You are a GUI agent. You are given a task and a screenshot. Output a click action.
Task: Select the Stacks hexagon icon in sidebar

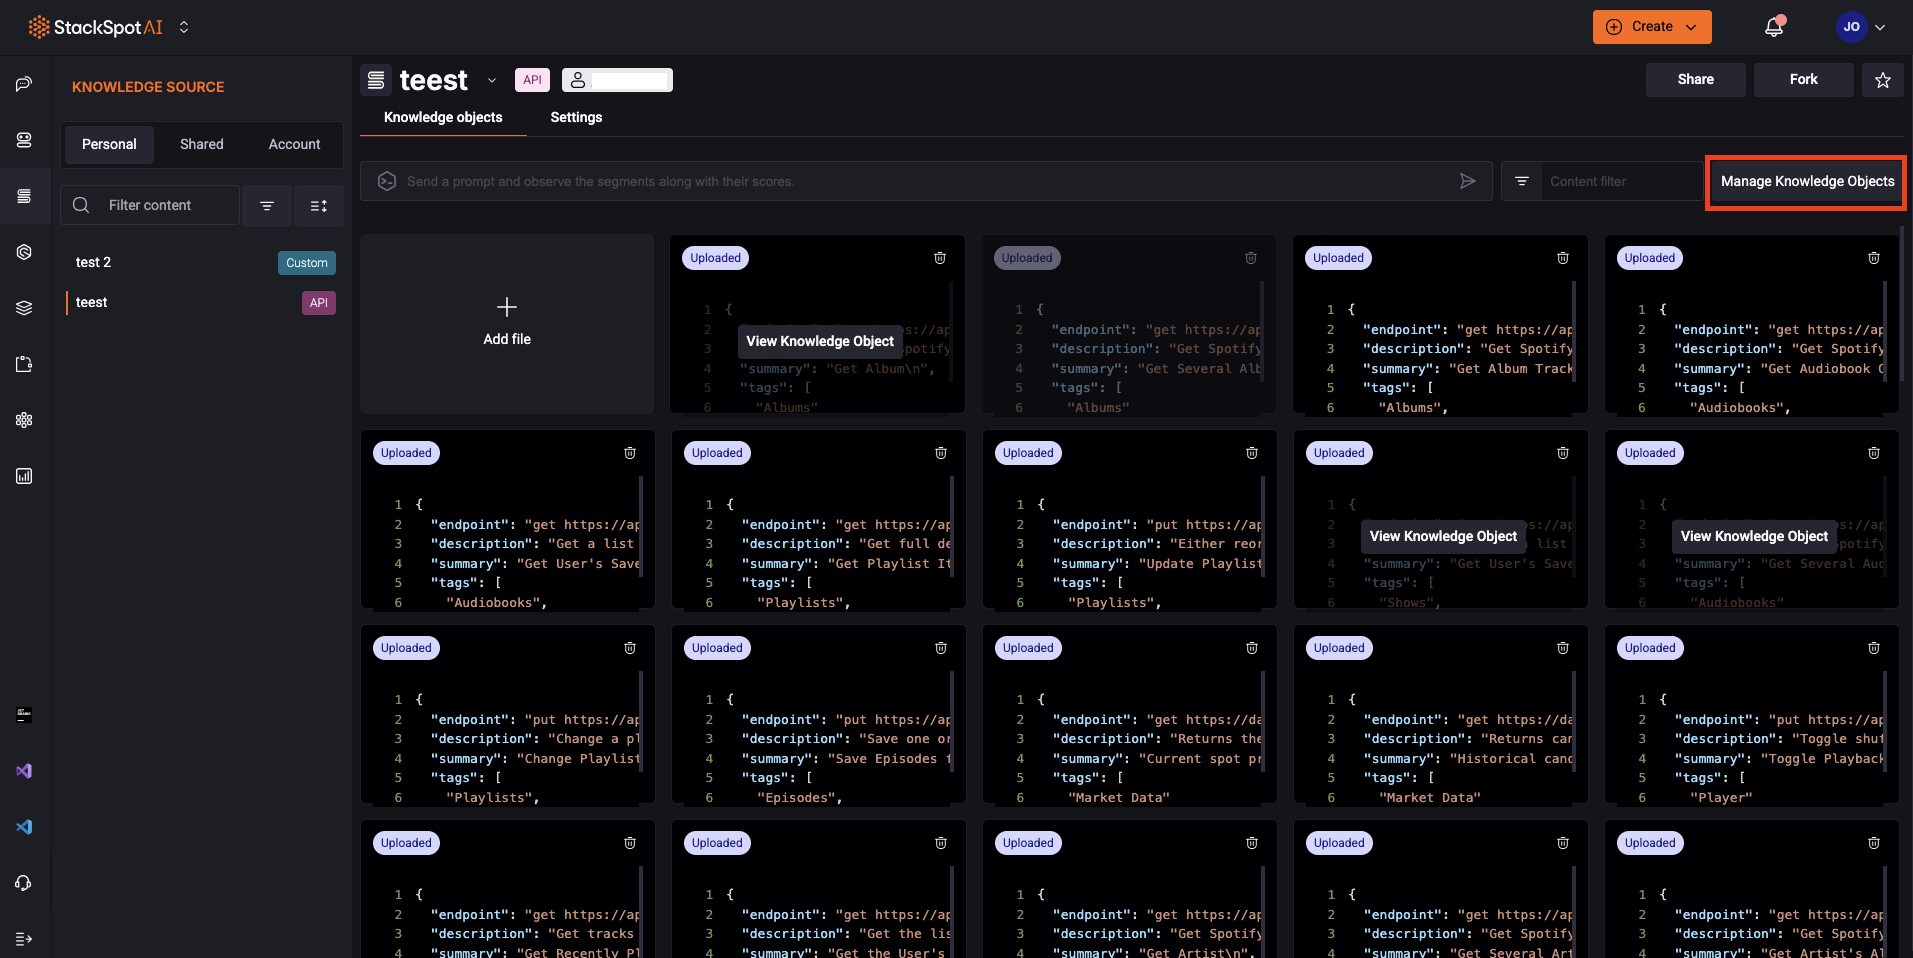point(24,252)
